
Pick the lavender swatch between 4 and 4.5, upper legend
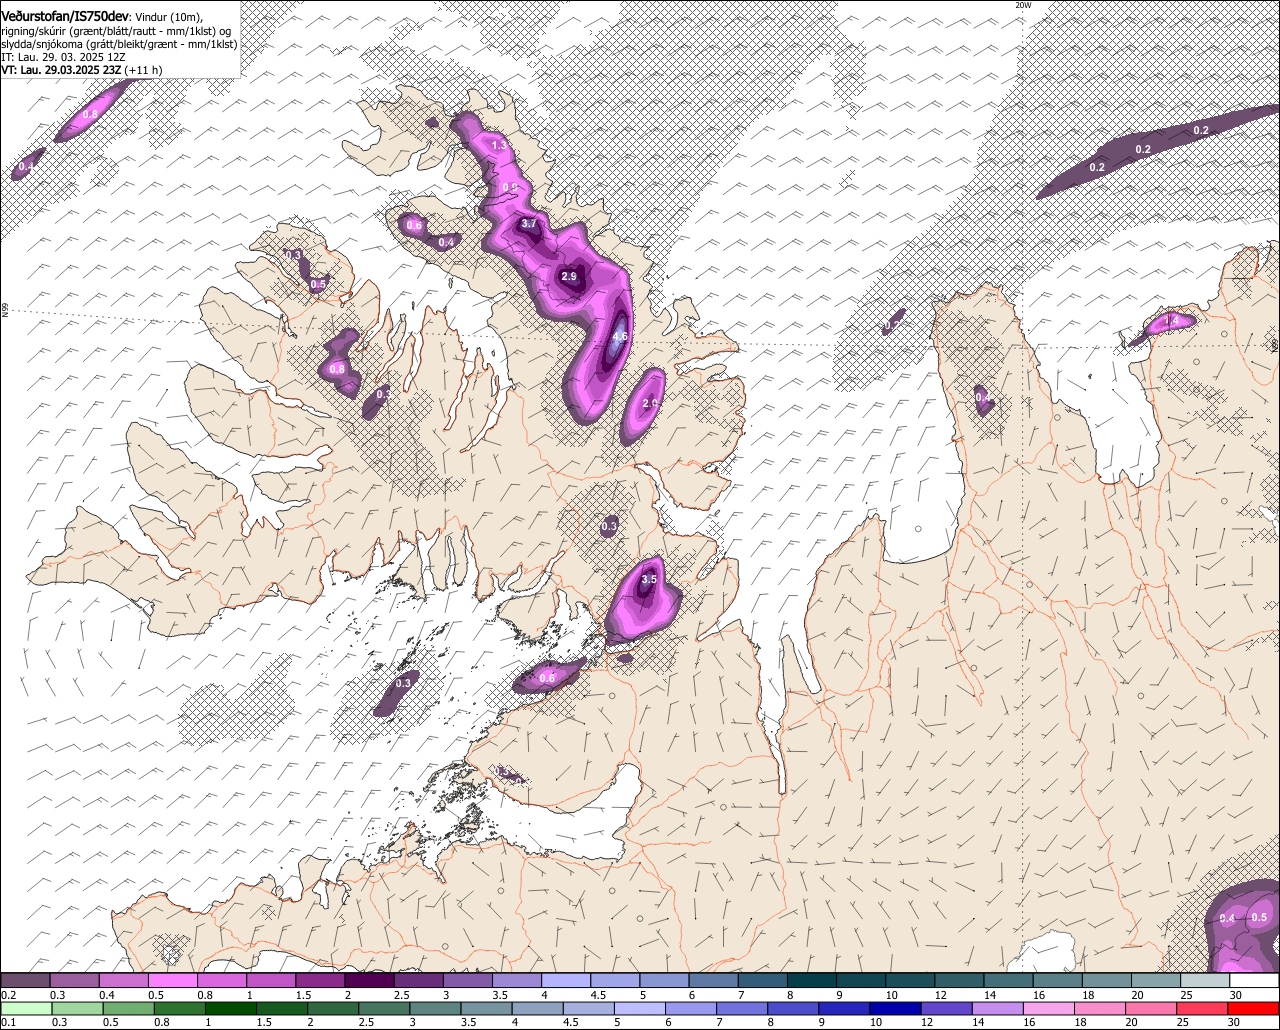565,981
